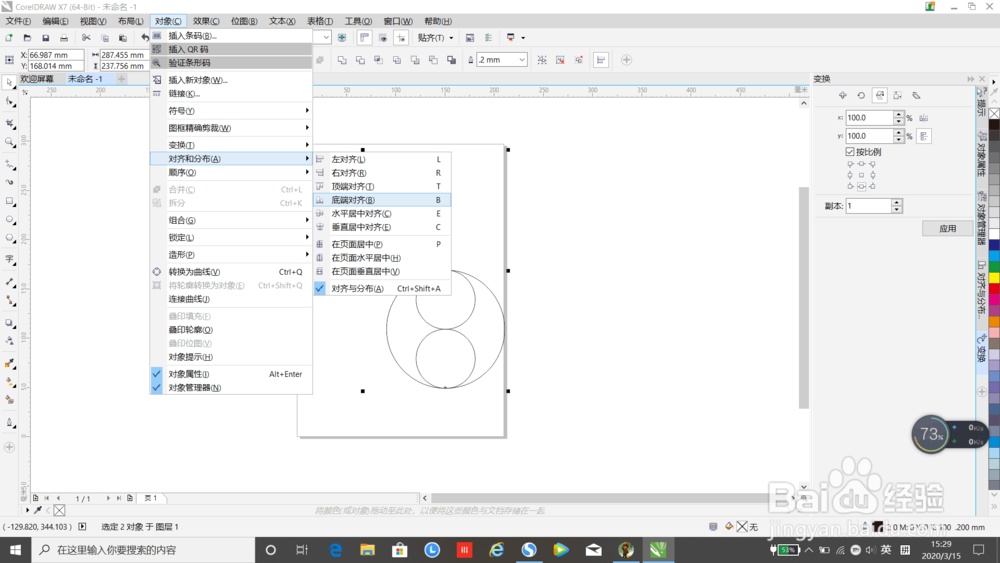Uncheck the 按比例 proportional checkbox
Screen dimensions: 1000x563
[x=849, y=152]
